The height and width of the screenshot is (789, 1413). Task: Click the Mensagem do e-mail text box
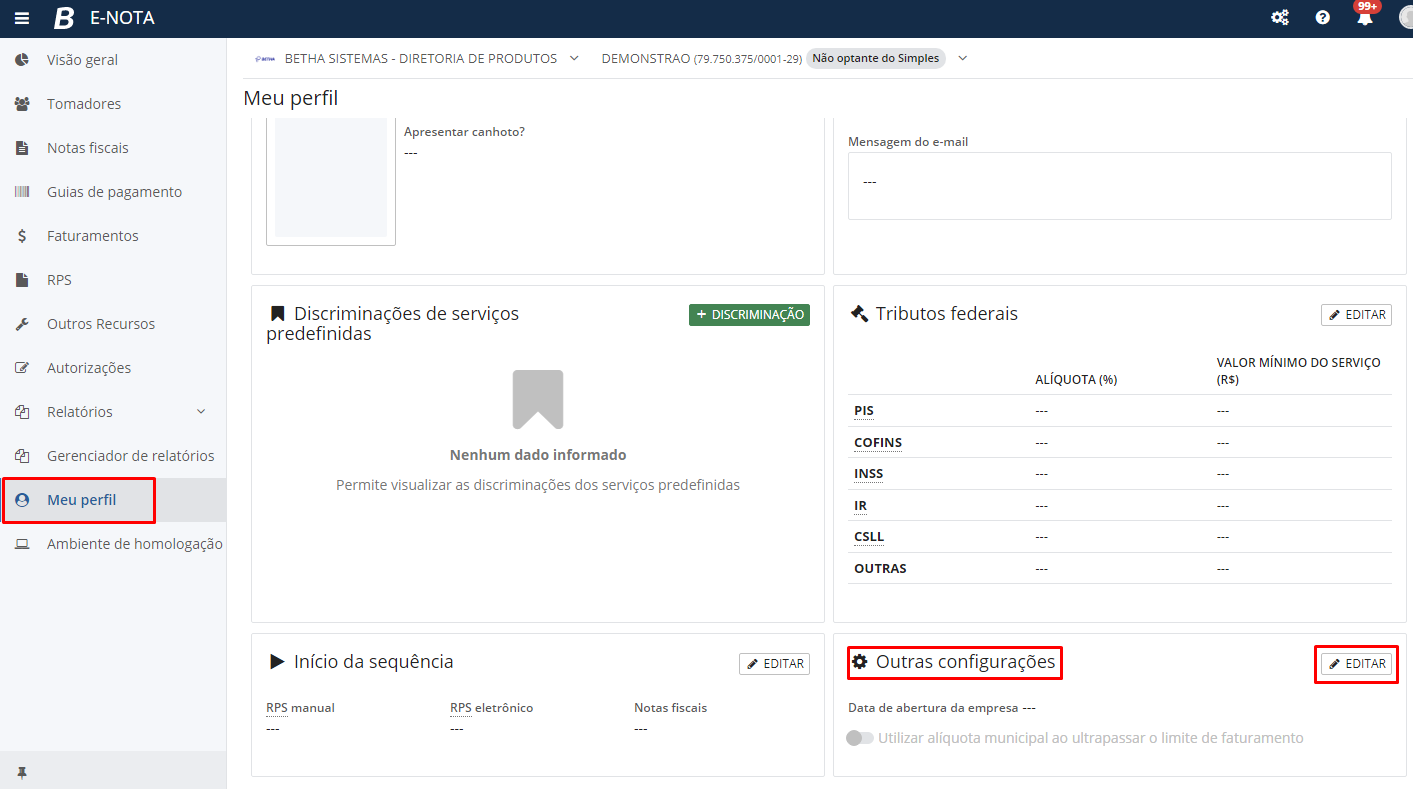(1119, 186)
